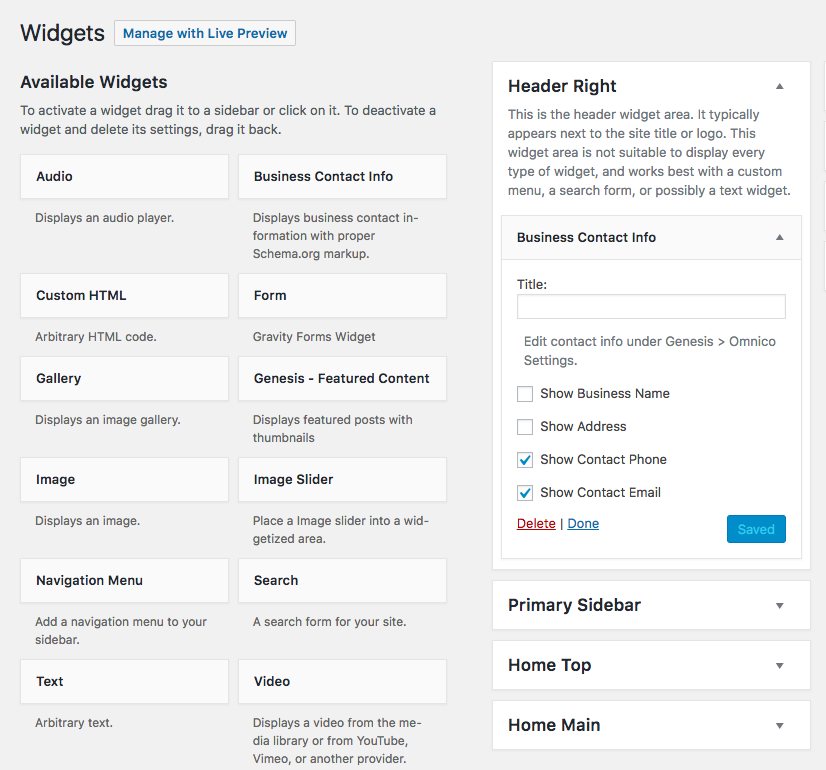Pick the Navigation Menu widget
Viewport: 826px width, 770px height.
pyautogui.click(x=124, y=580)
